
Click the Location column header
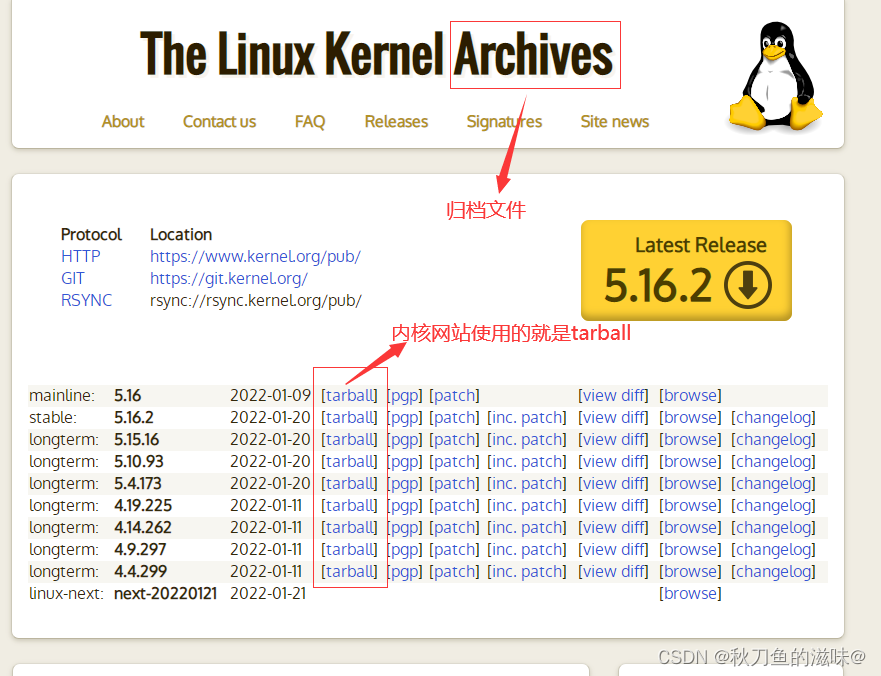(x=181, y=234)
